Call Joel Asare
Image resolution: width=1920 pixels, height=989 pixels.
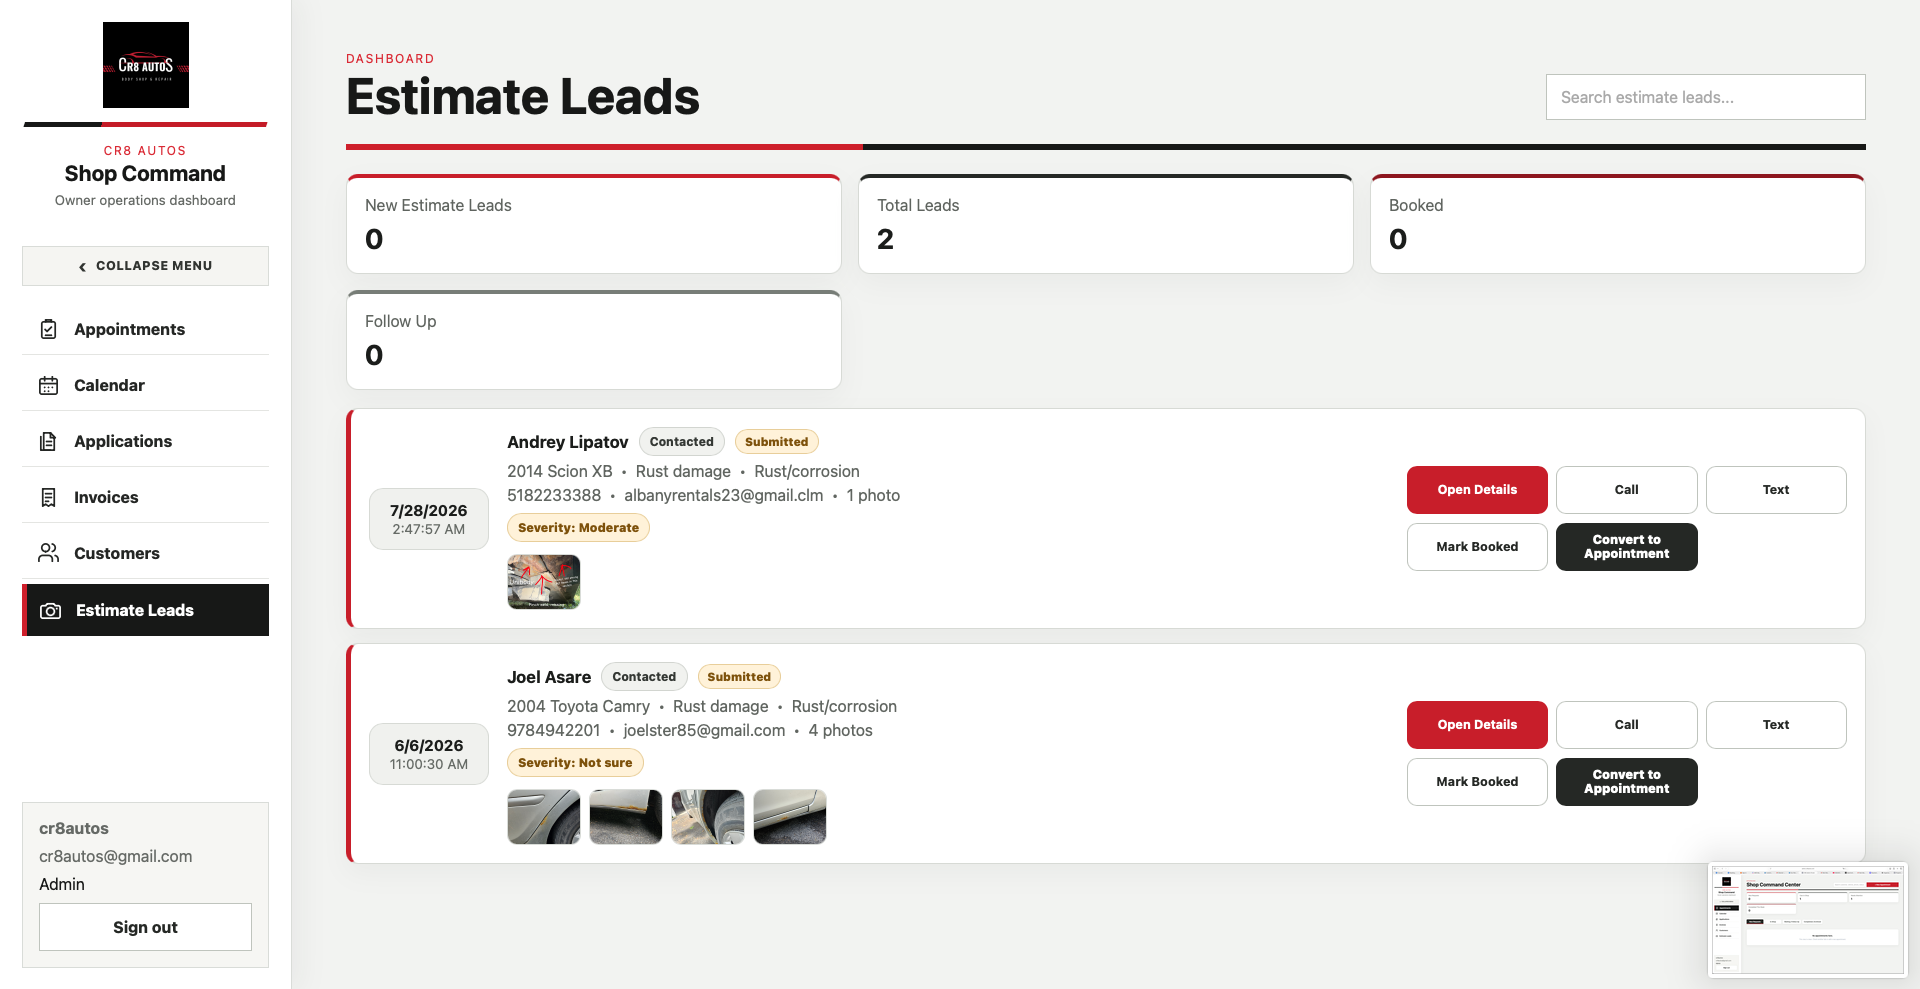[x=1626, y=725]
